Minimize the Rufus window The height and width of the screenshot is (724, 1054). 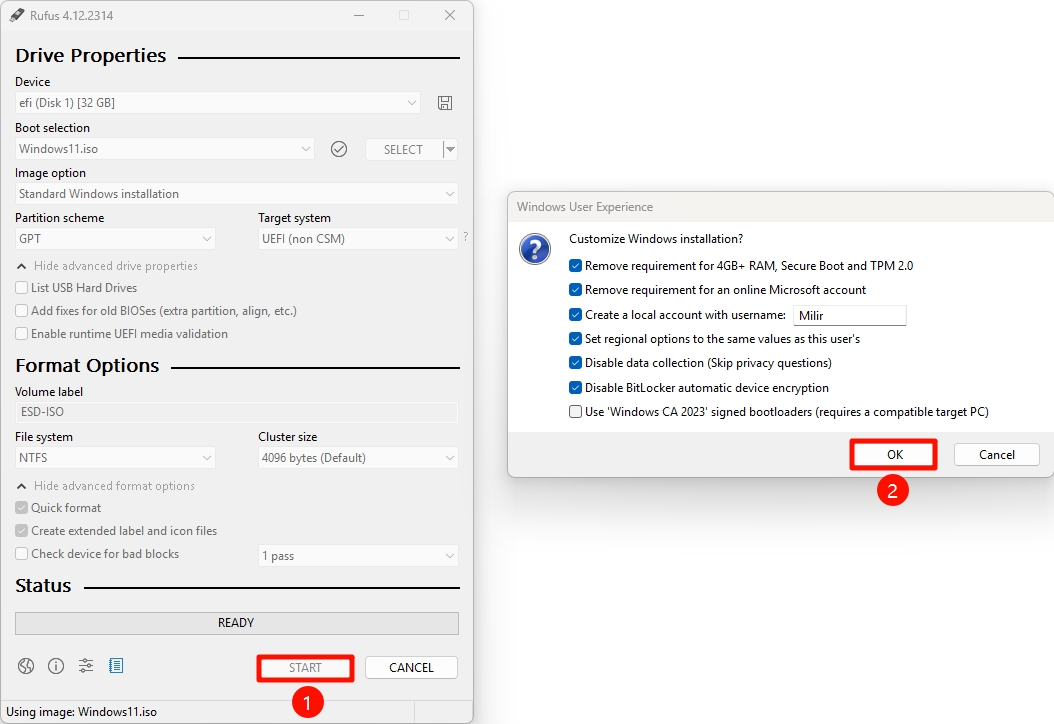(360, 15)
